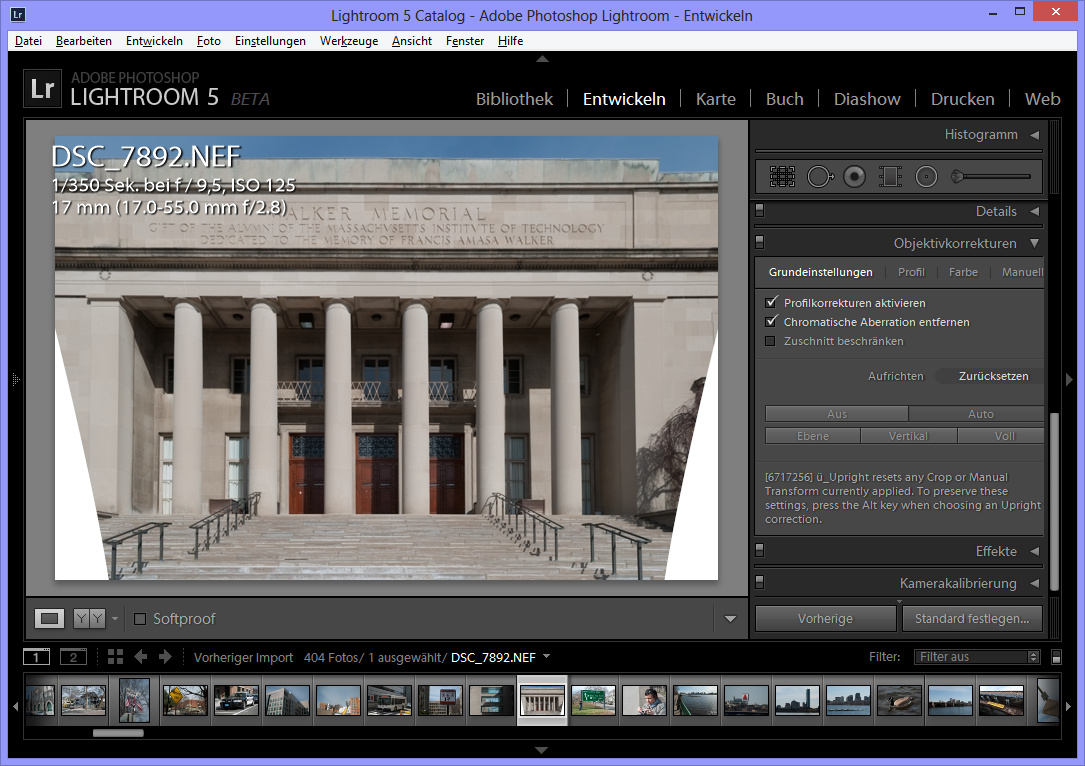Toggle Effekte panel switch

pyautogui.click(x=760, y=550)
